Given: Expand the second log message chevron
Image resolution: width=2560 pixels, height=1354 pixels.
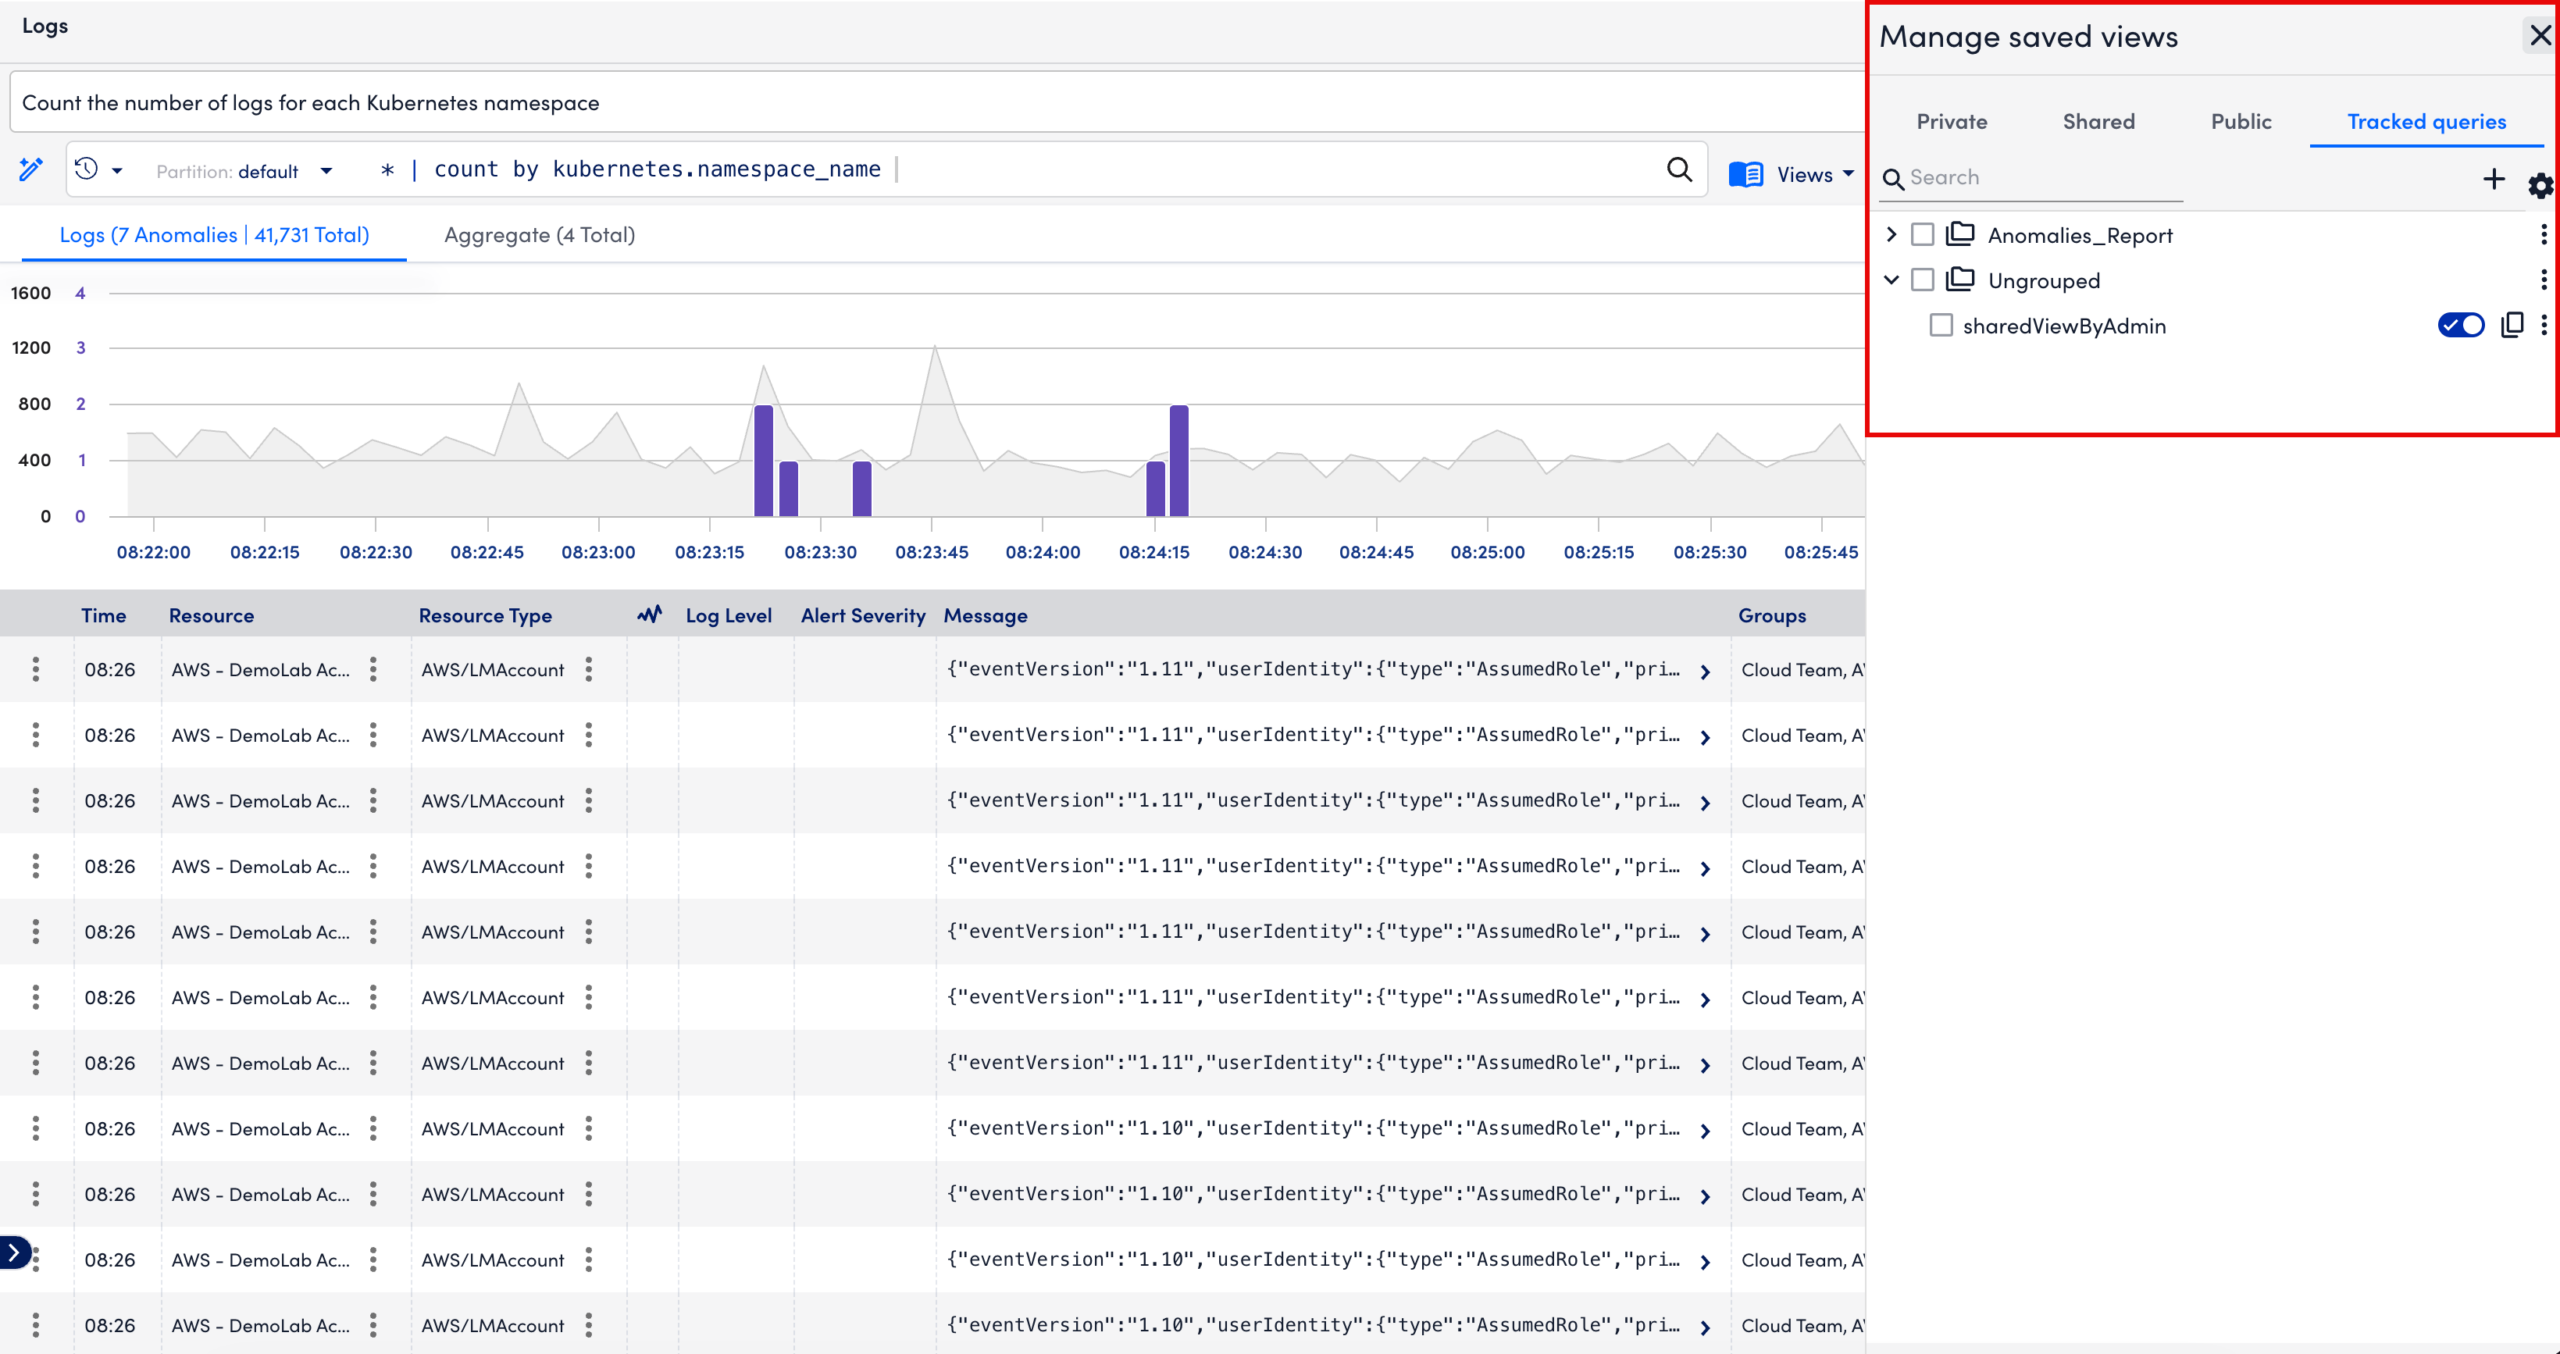Looking at the screenshot, I should point(1706,738).
